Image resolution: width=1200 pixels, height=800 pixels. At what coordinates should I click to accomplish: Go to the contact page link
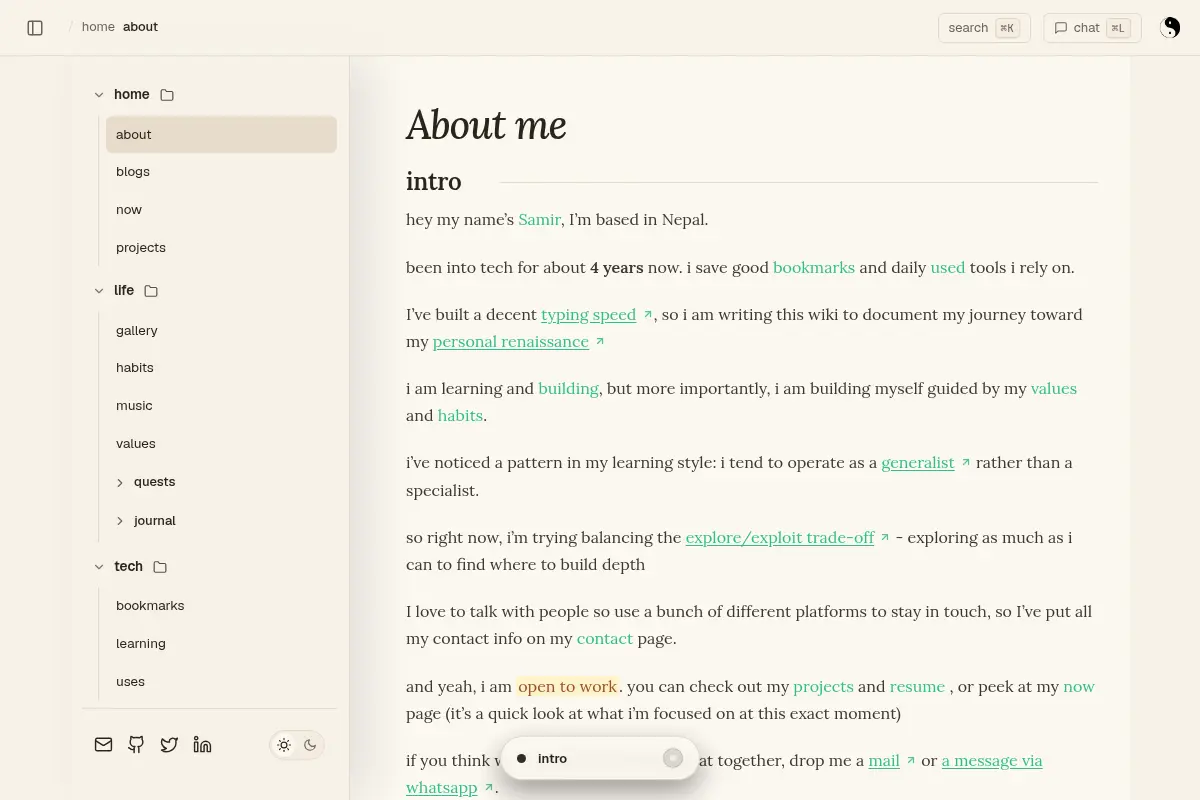pos(605,638)
